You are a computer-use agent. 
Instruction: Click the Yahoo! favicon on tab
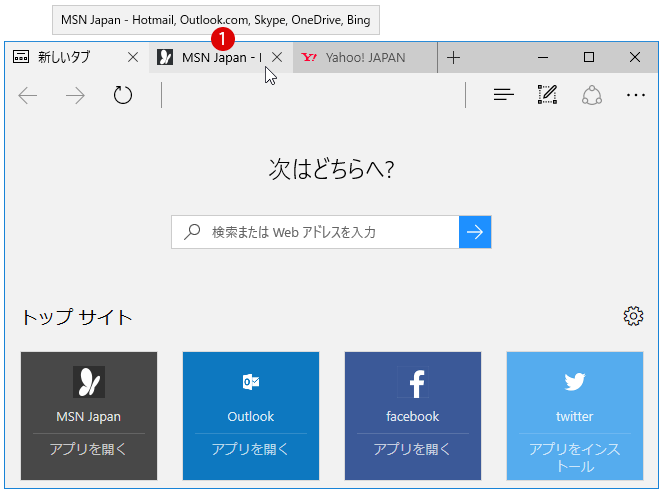coord(309,57)
